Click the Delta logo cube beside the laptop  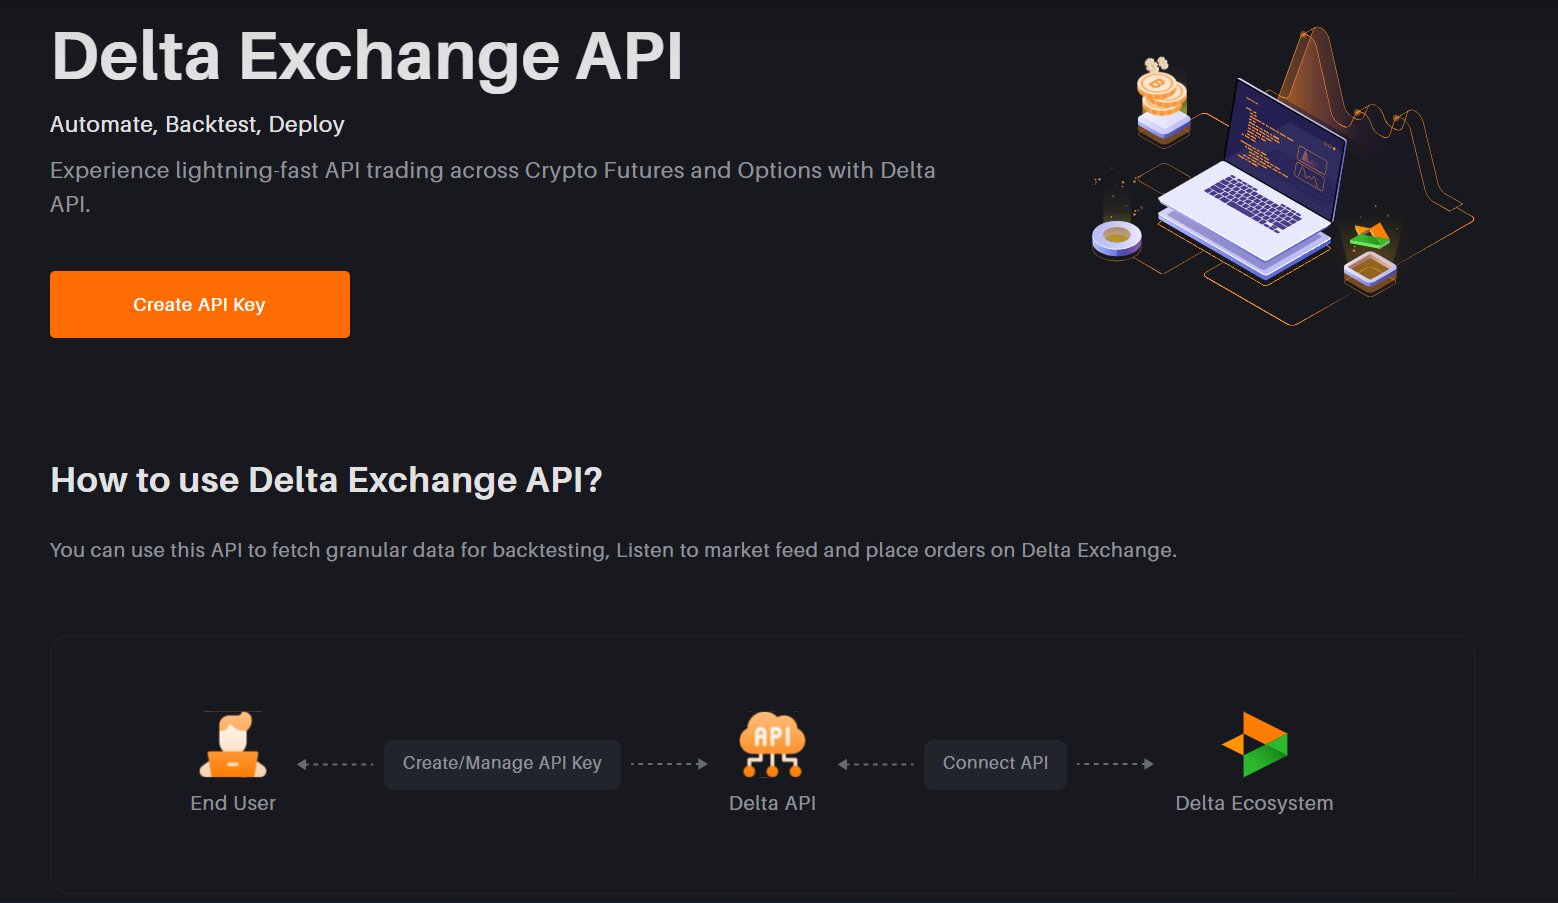[1369, 257]
